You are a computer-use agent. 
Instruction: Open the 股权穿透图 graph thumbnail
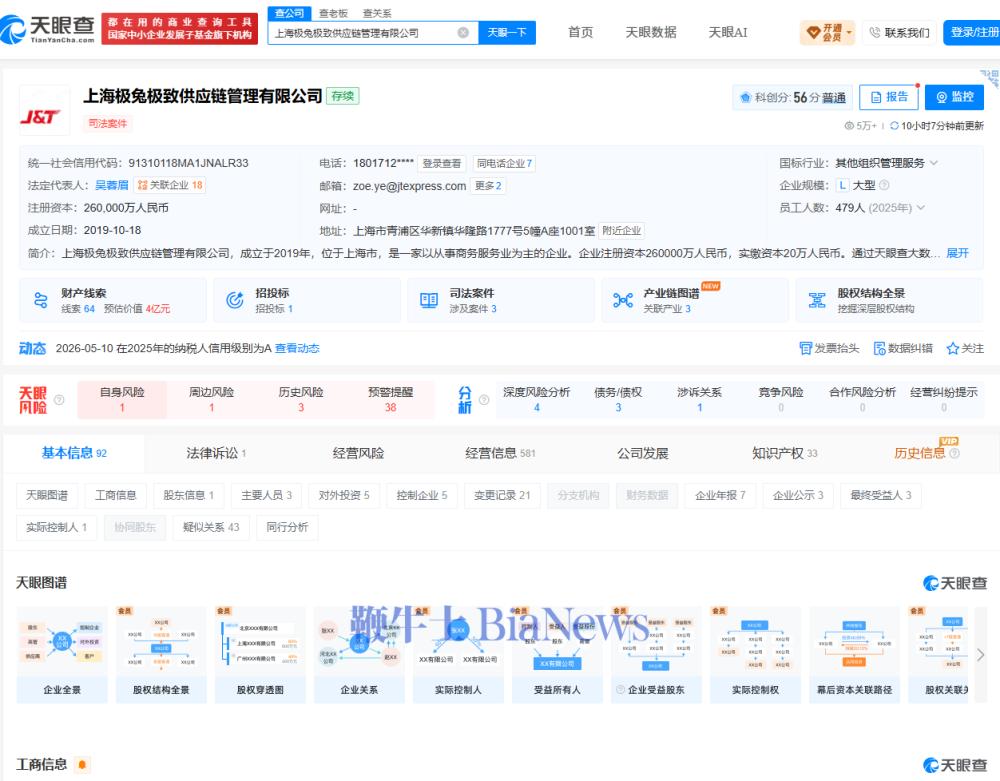pos(260,655)
